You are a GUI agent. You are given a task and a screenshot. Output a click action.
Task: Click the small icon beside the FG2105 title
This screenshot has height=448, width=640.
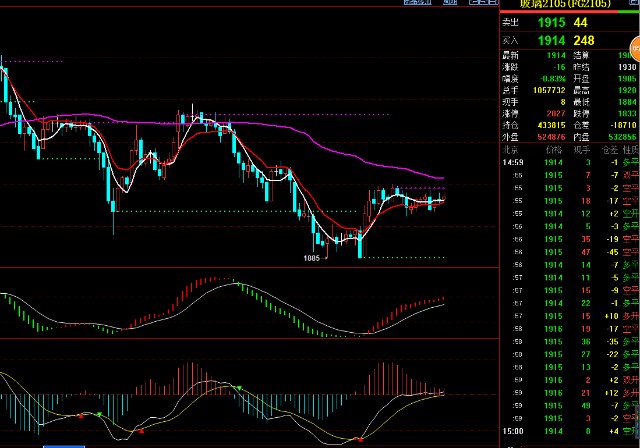[632, 5]
